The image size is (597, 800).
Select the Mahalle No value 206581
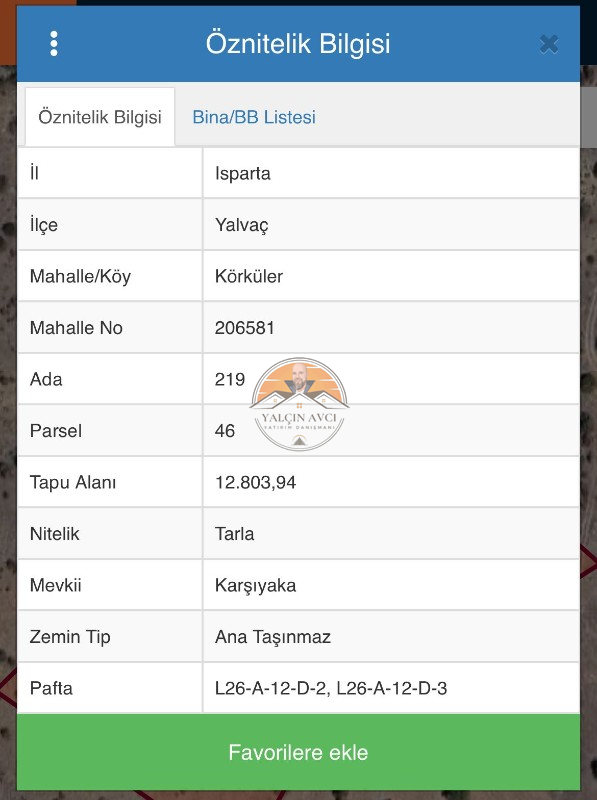pyautogui.click(x=244, y=328)
